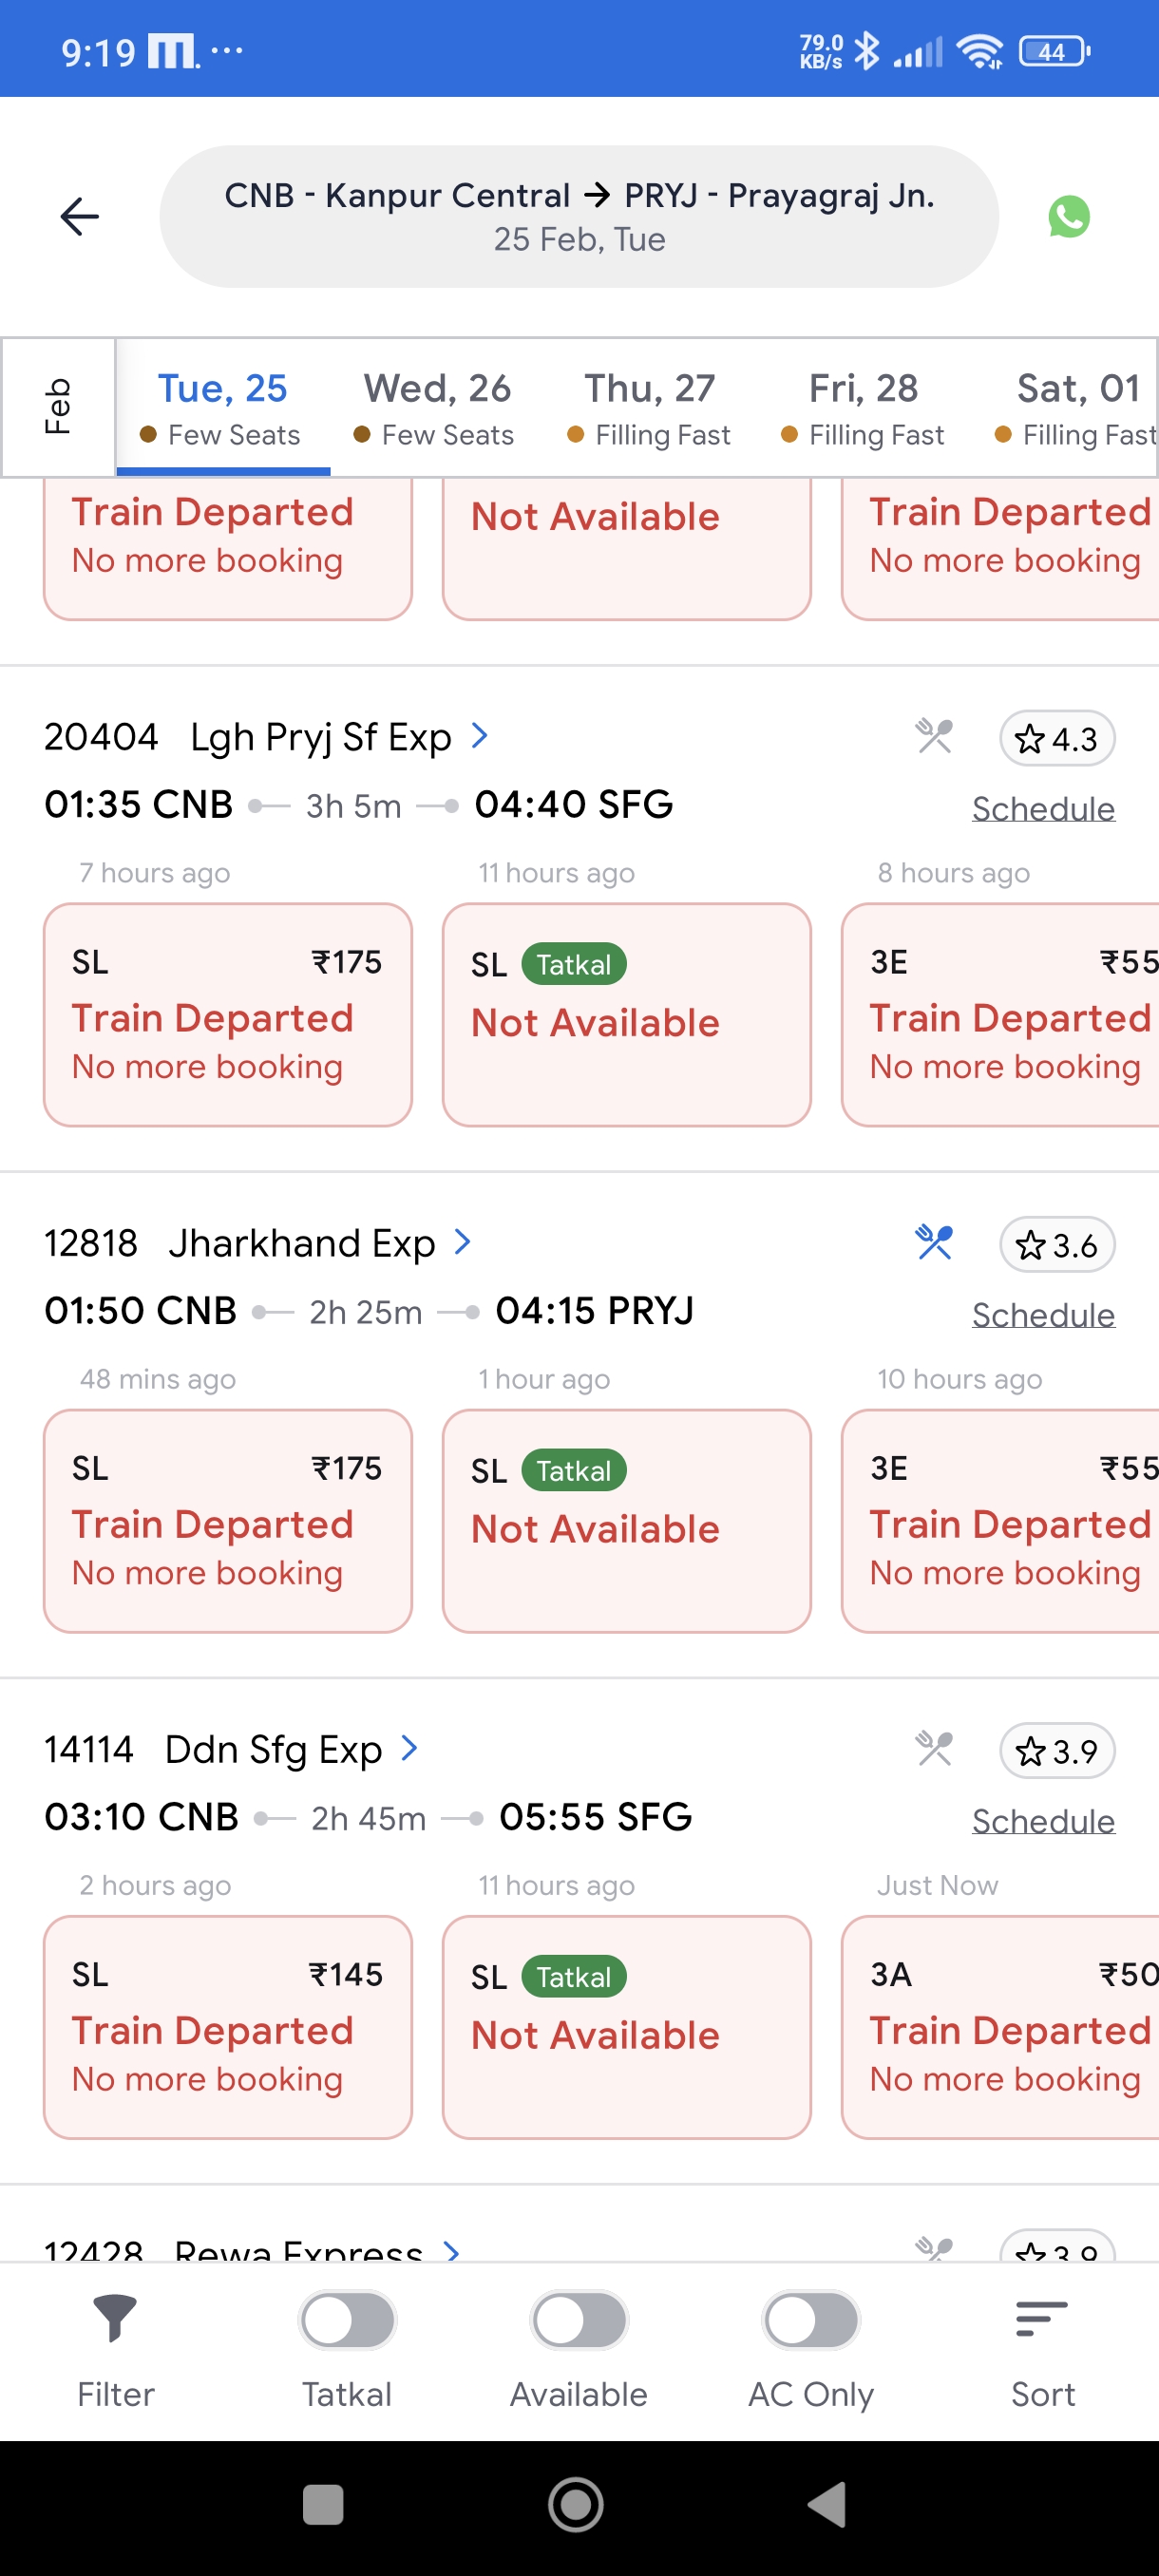The image size is (1159, 2576).
Task: Tap the Kanpur to Prayagraj search bar
Action: click(579, 216)
